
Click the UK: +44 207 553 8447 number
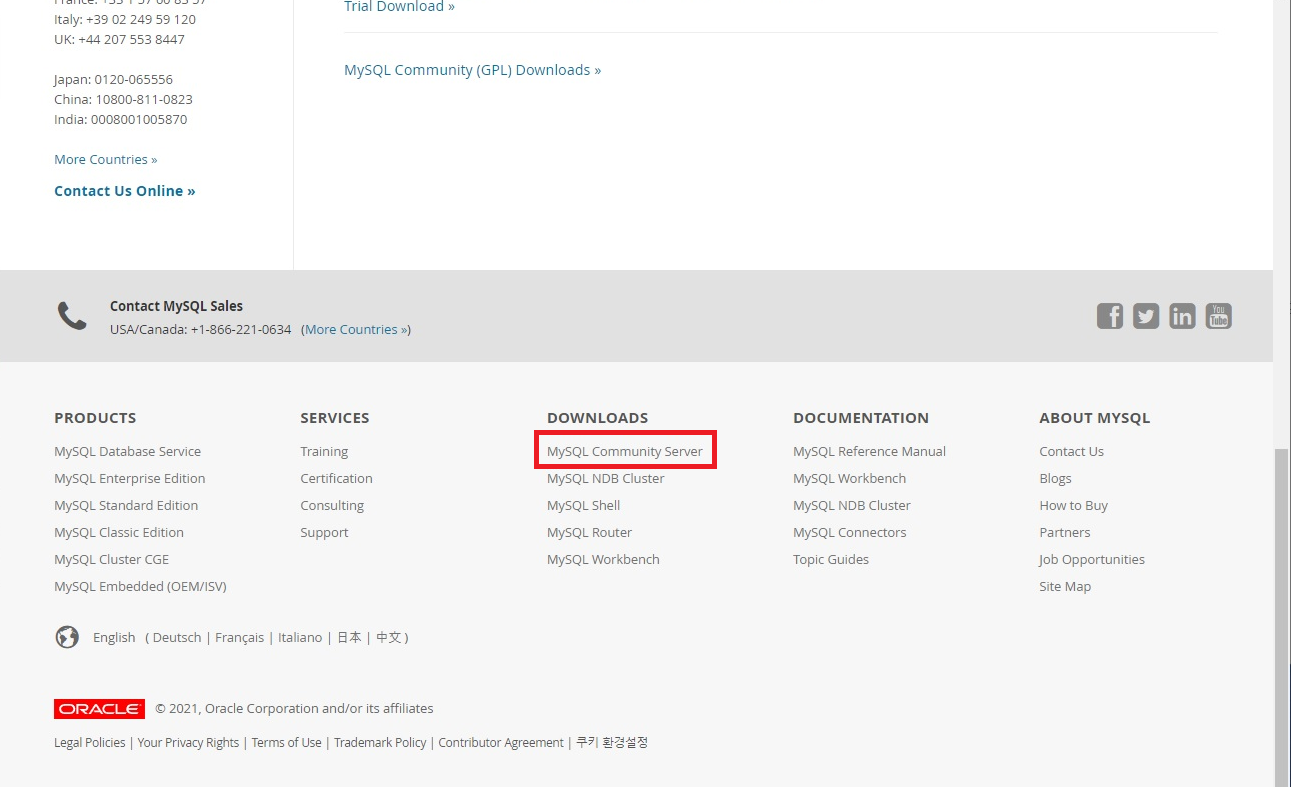pos(119,40)
